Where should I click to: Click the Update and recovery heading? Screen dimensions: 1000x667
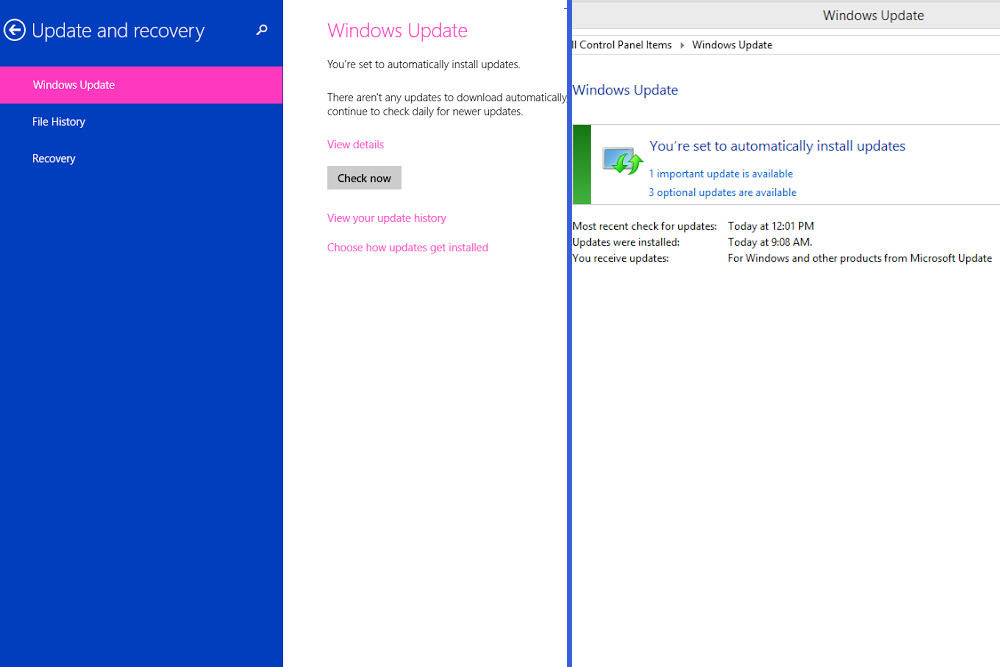tap(118, 31)
